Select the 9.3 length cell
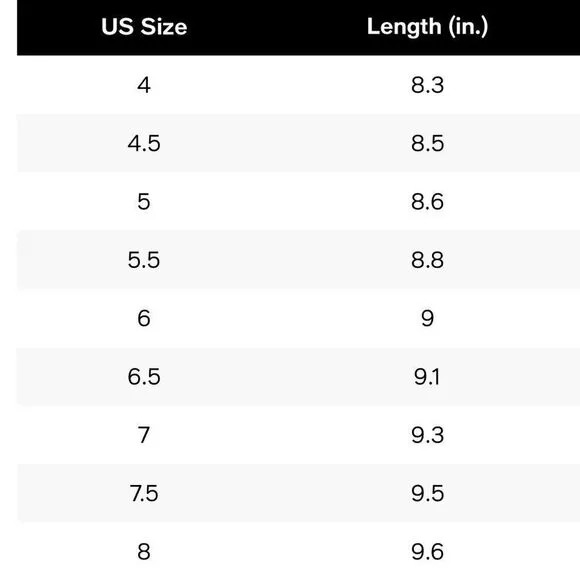580x580 pixels. click(x=427, y=435)
